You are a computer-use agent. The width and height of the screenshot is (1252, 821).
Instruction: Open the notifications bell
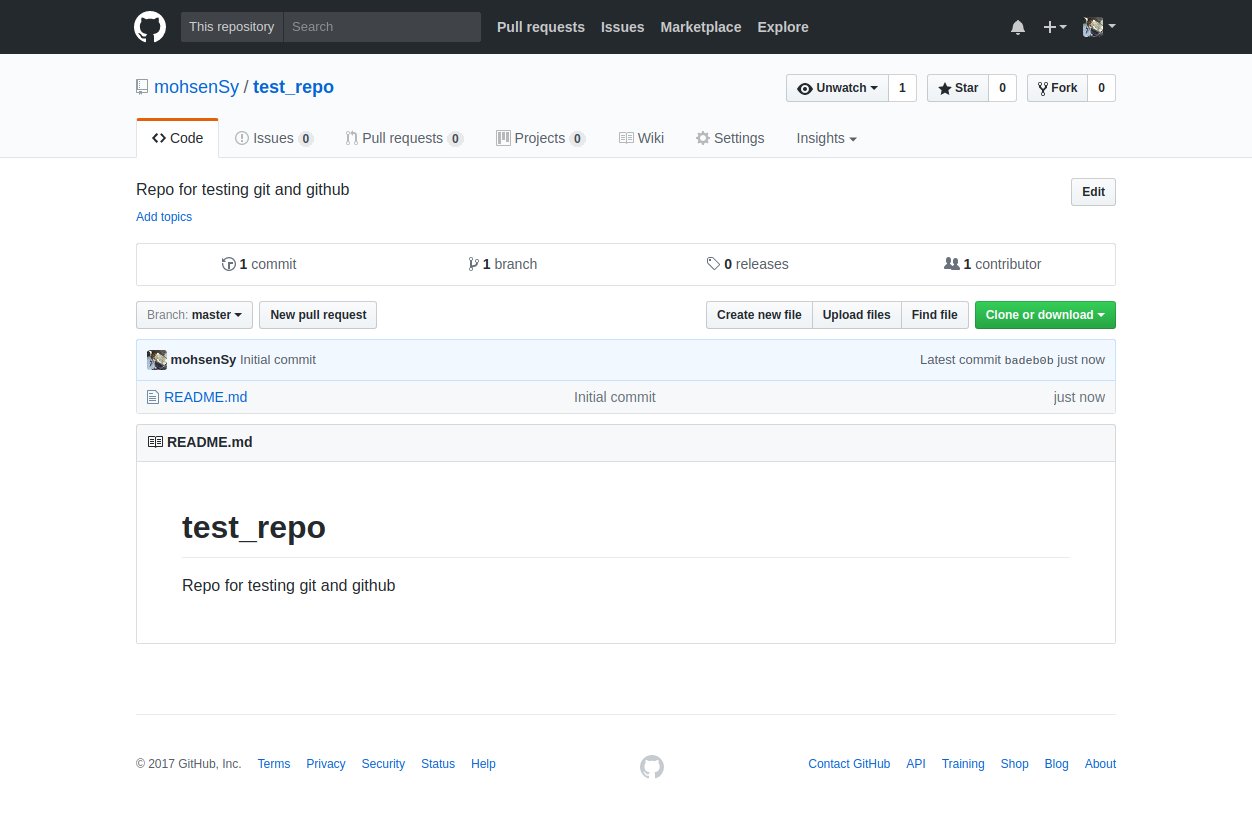[x=1018, y=28]
